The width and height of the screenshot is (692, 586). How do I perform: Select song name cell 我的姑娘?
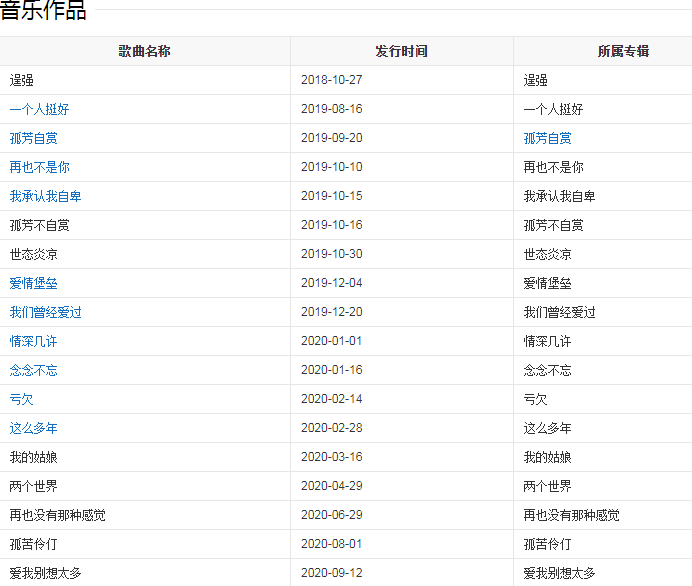tap(34, 458)
